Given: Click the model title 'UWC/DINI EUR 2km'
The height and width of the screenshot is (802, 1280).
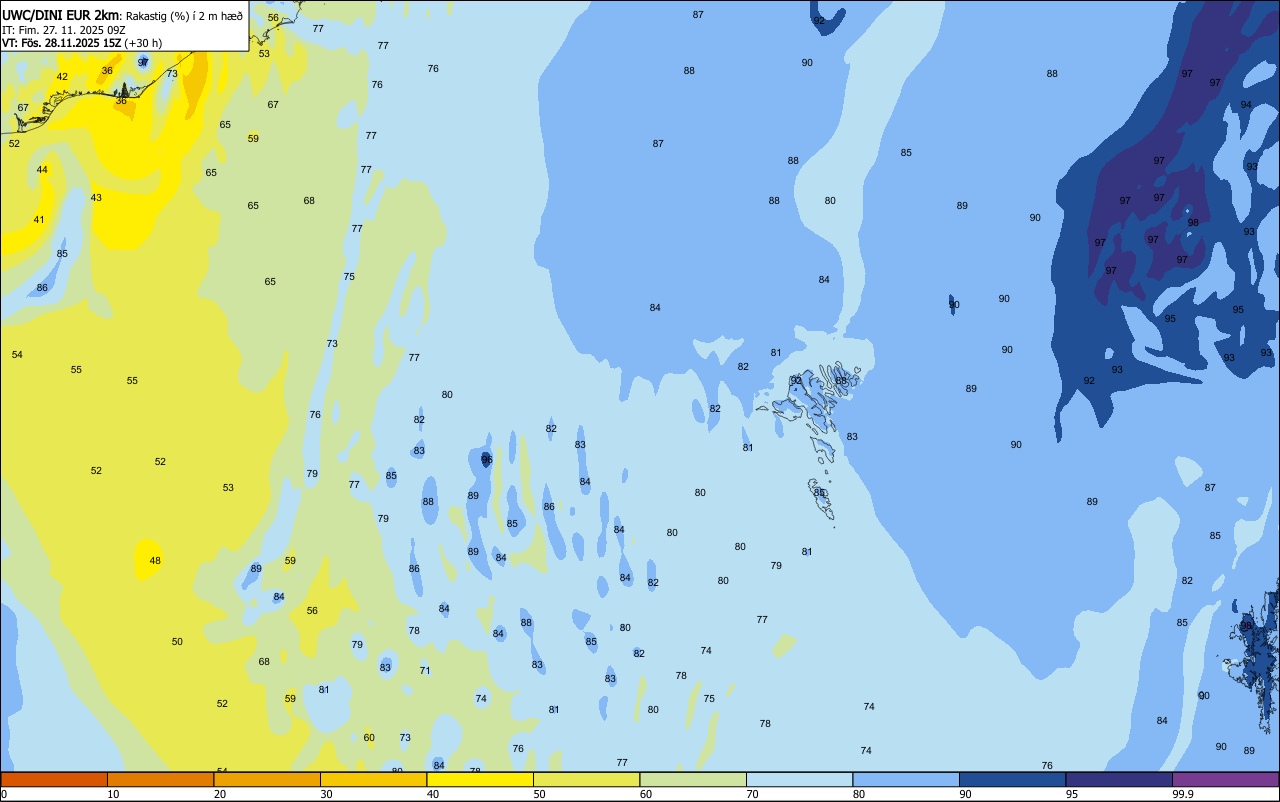Looking at the screenshot, I should [60, 15].
